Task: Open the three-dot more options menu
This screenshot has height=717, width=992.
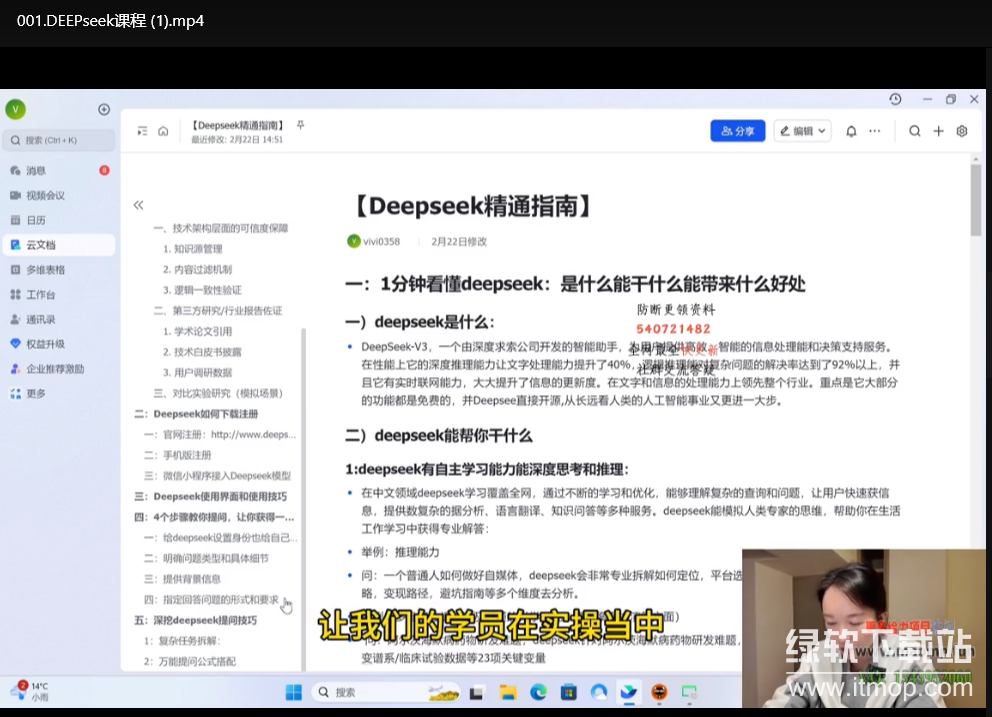Action: point(874,131)
